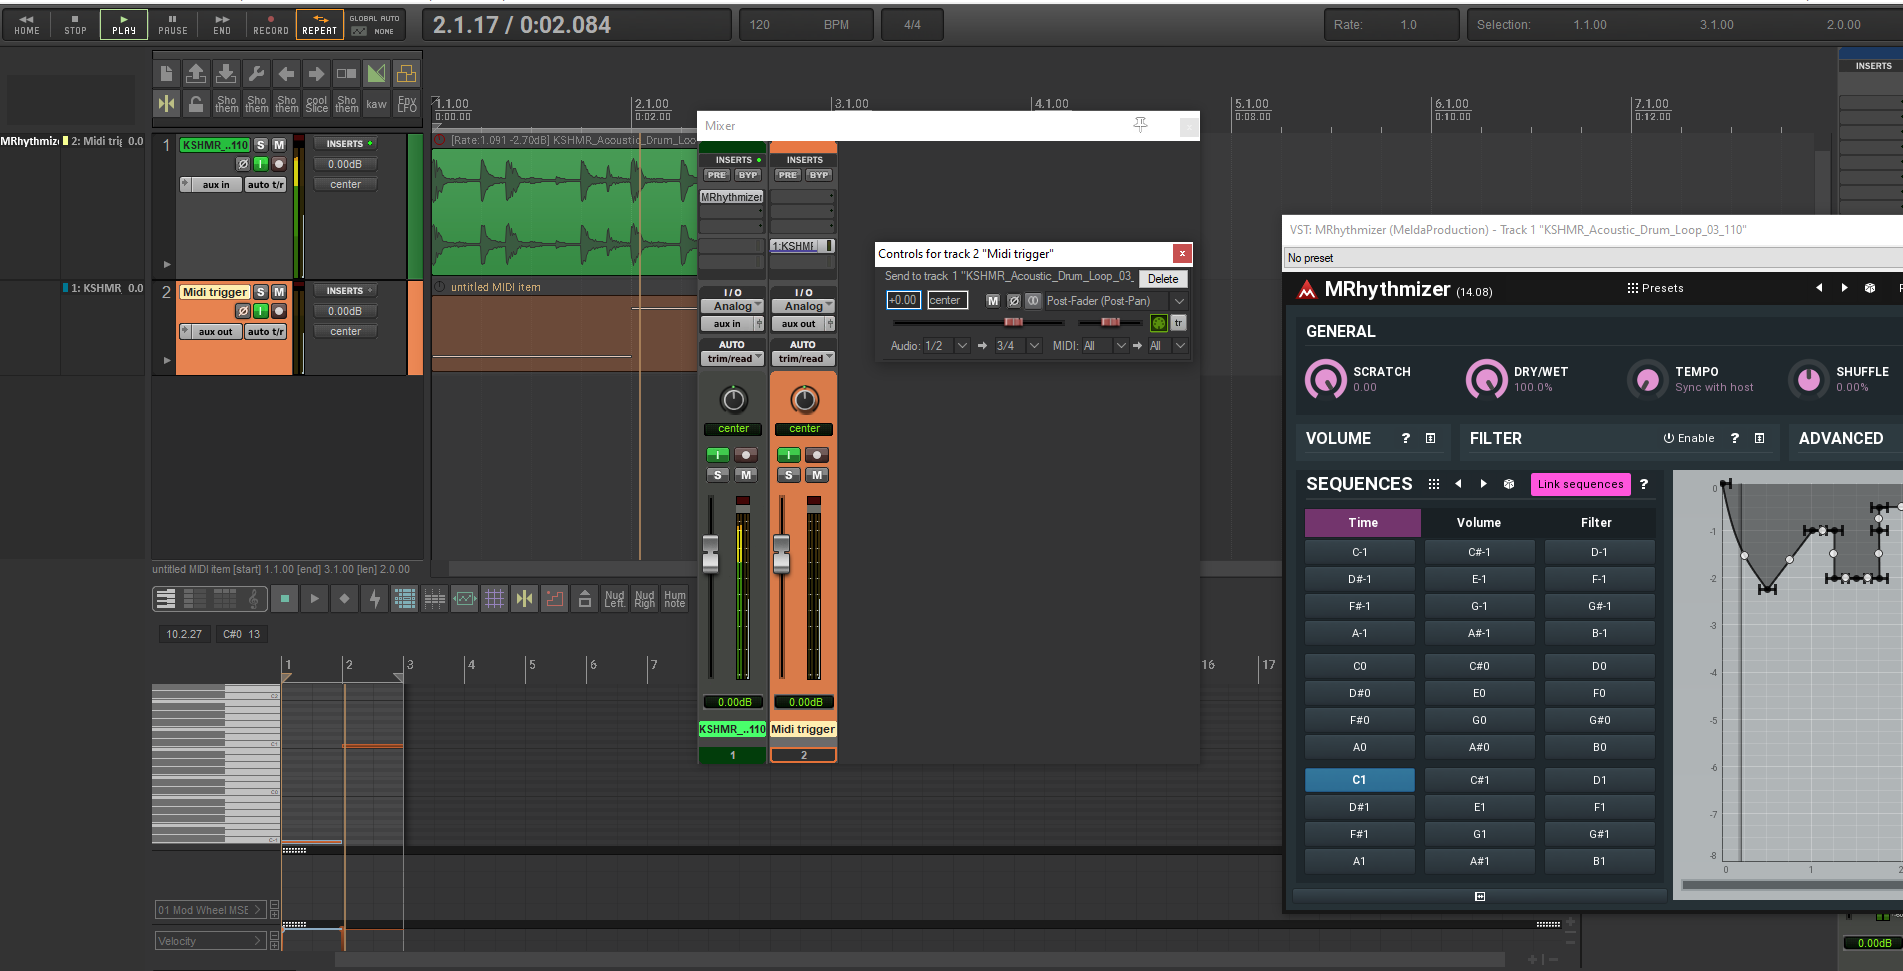Switch to the Volume sequences tab
Image resolution: width=1903 pixels, height=971 pixels.
[x=1478, y=523]
